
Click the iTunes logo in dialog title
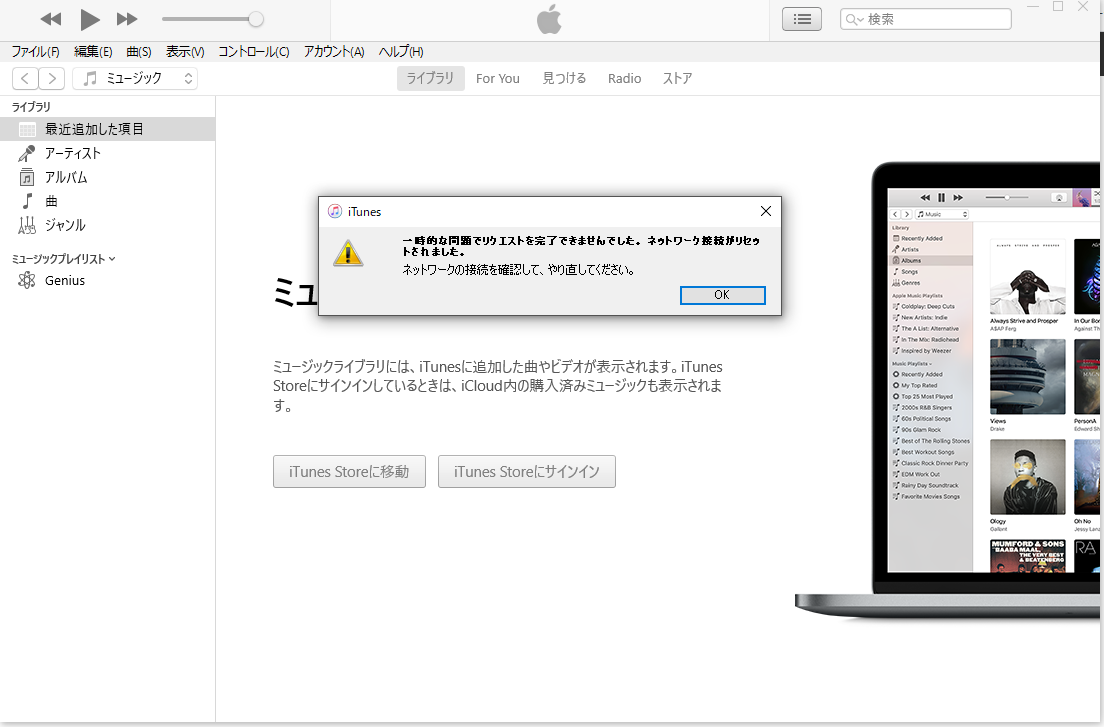335,211
